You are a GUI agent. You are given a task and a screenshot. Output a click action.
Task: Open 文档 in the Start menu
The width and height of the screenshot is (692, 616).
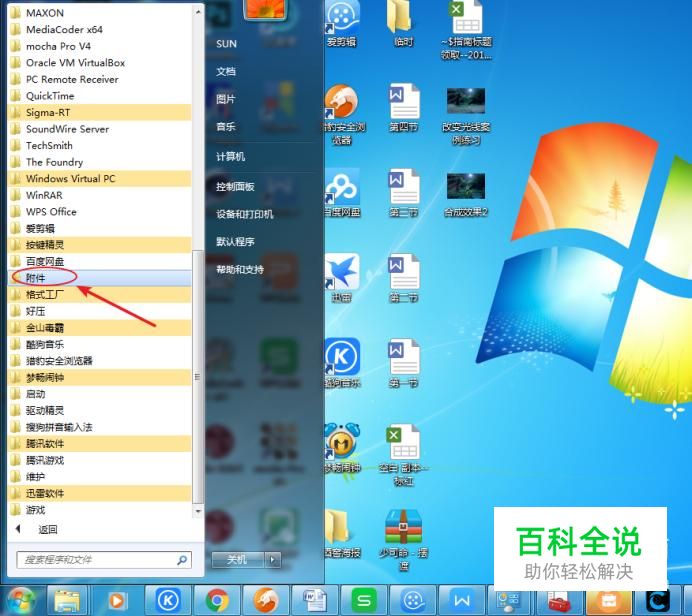click(226, 71)
